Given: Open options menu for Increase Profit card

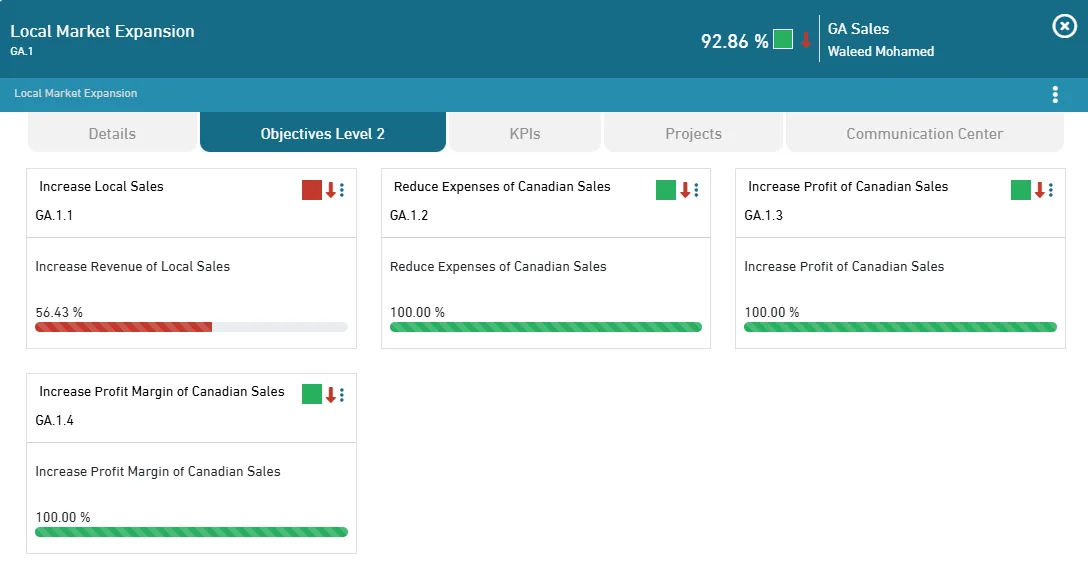Looking at the screenshot, I should pos(1051,190).
